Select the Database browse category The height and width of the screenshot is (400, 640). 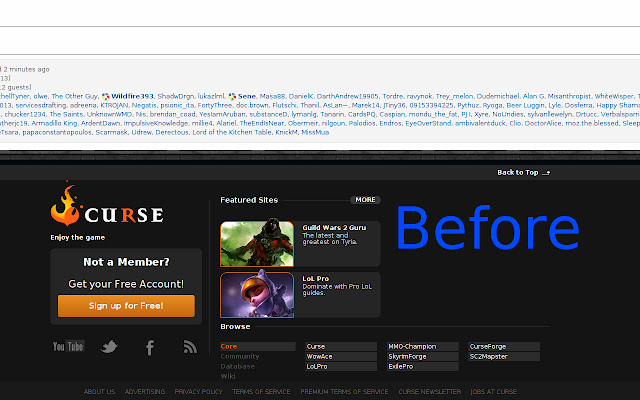[238, 367]
